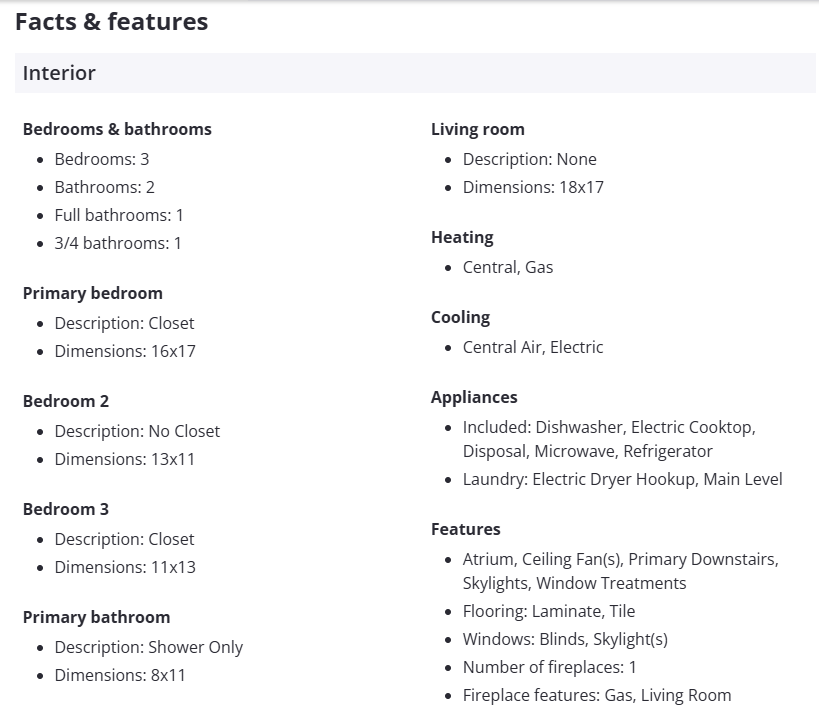This screenshot has width=819, height=709.
Task: Click the Primary bedroom subheading
Action: (x=92, y=293)
